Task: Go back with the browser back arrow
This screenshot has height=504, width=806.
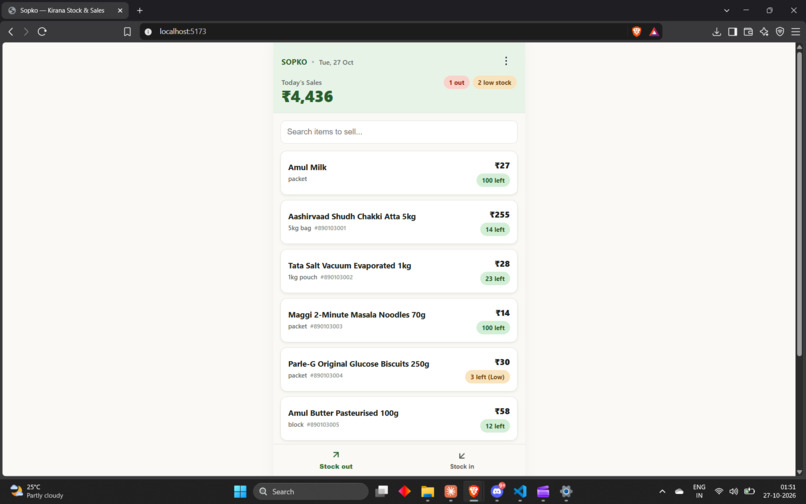Action: pos(11,31)
